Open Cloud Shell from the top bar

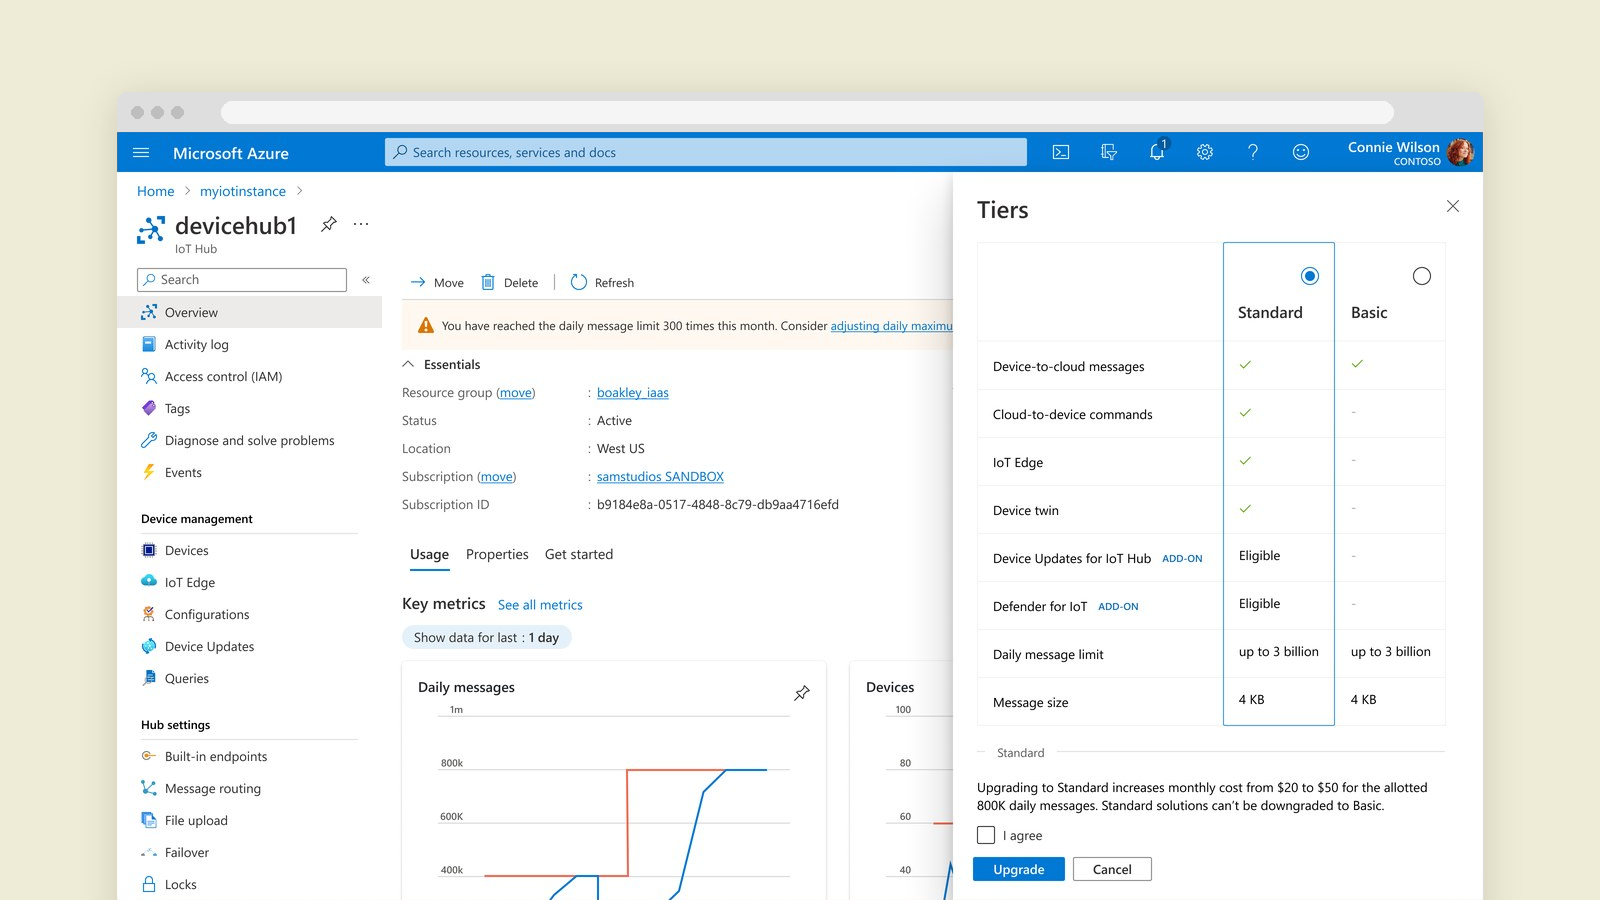tap(1061, 152)
